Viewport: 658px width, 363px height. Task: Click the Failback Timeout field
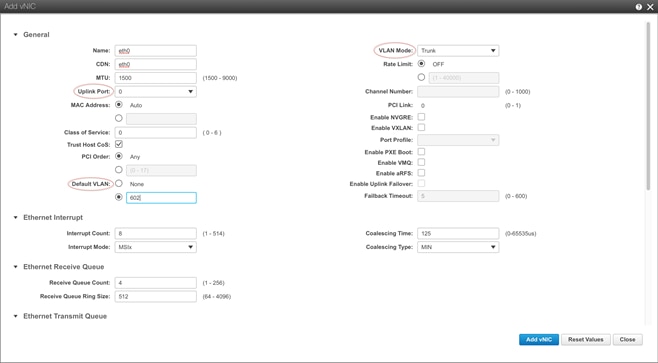[458, 196]
